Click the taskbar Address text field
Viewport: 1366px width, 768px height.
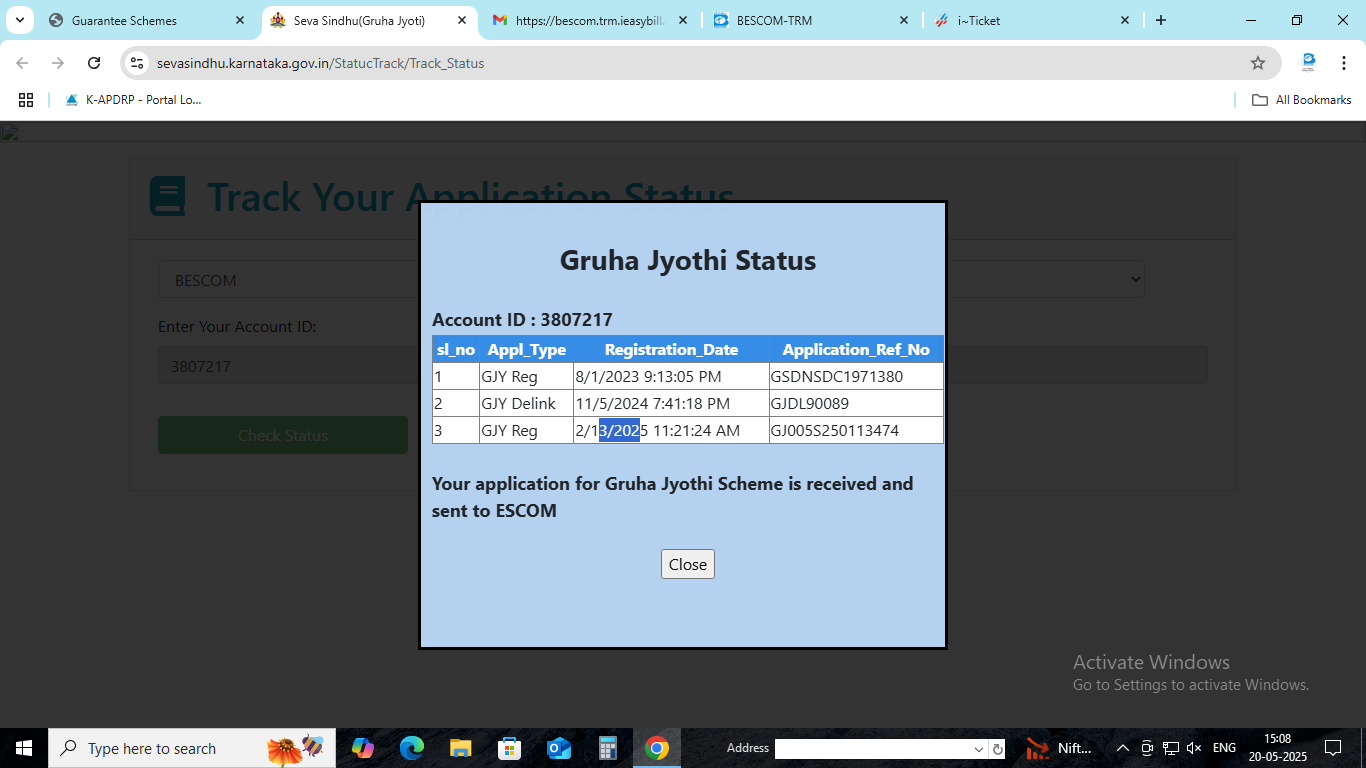pyautogui.click(x=873, y=749)
